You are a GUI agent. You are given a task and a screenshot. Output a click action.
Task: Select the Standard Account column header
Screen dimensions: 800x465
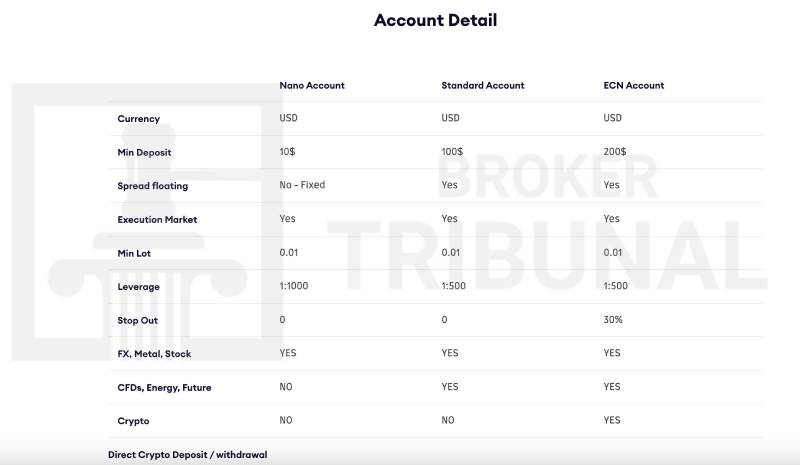483,86
